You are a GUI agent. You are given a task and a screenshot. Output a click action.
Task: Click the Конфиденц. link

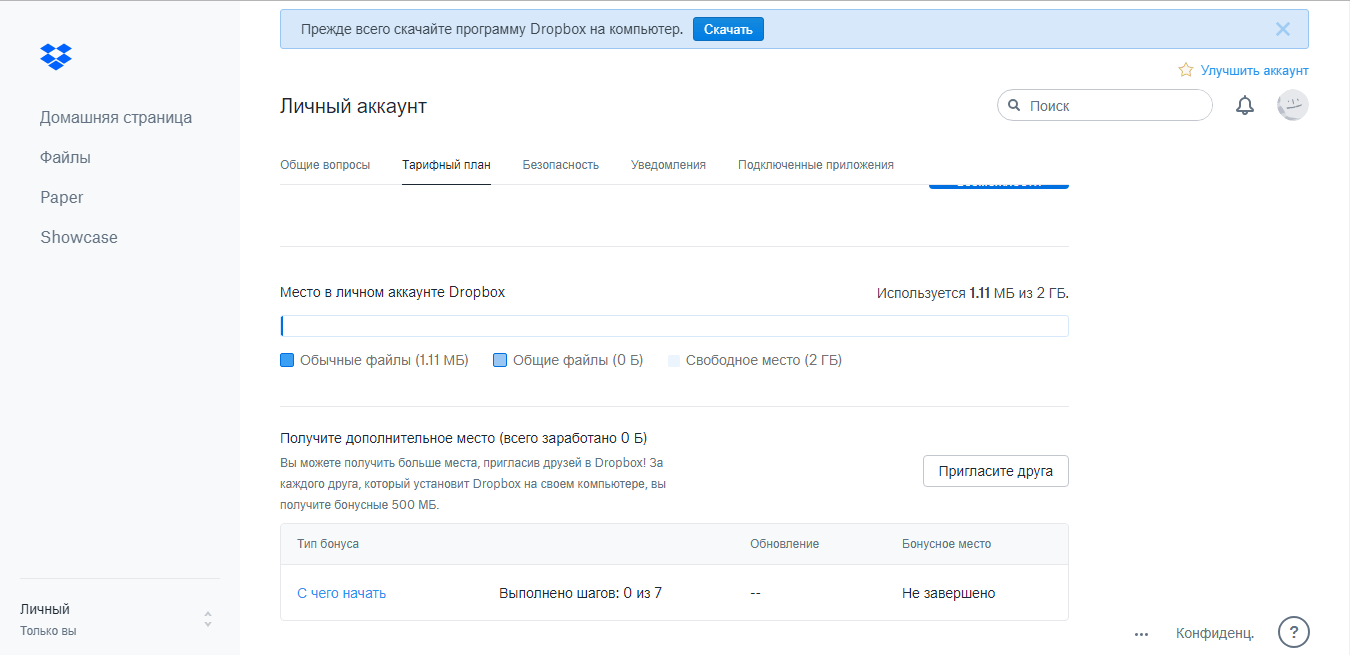point(1215,633)
